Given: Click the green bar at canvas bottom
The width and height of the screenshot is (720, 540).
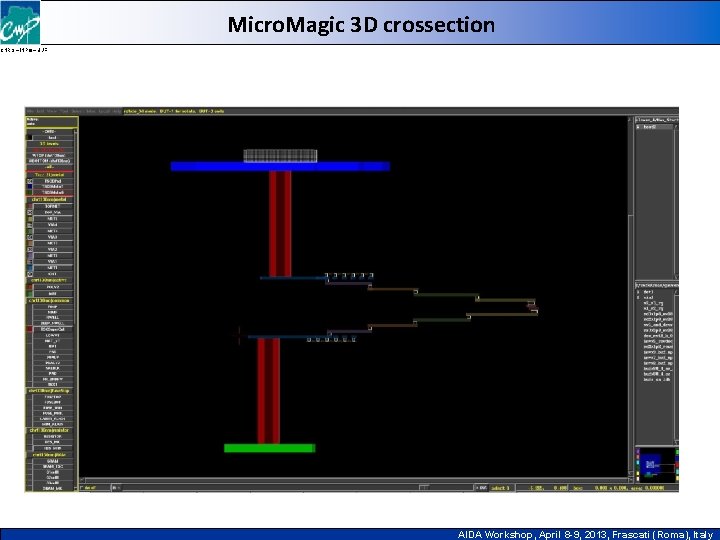Looking at the screenshot, I should pyautogui.click(x=270, y=448).
